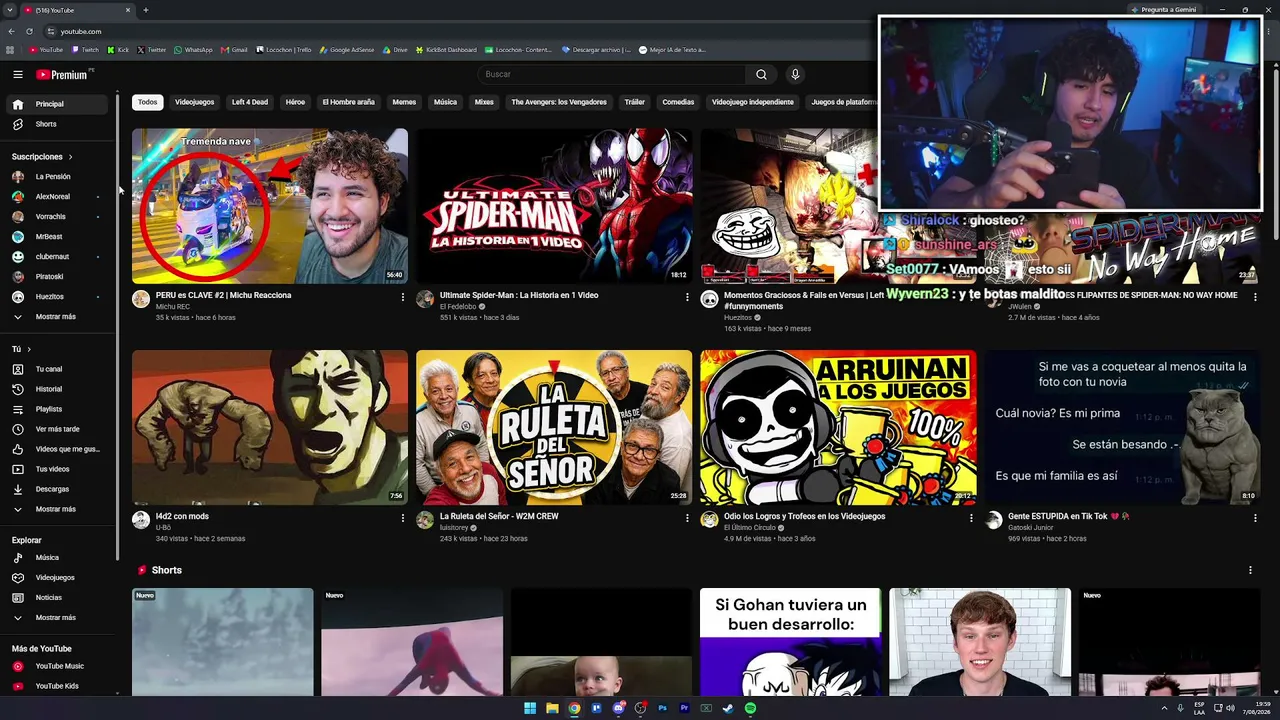Screen dimensions: 1280x720
Task: Open the browser tab search dropdown
Action: coord(10,10)
